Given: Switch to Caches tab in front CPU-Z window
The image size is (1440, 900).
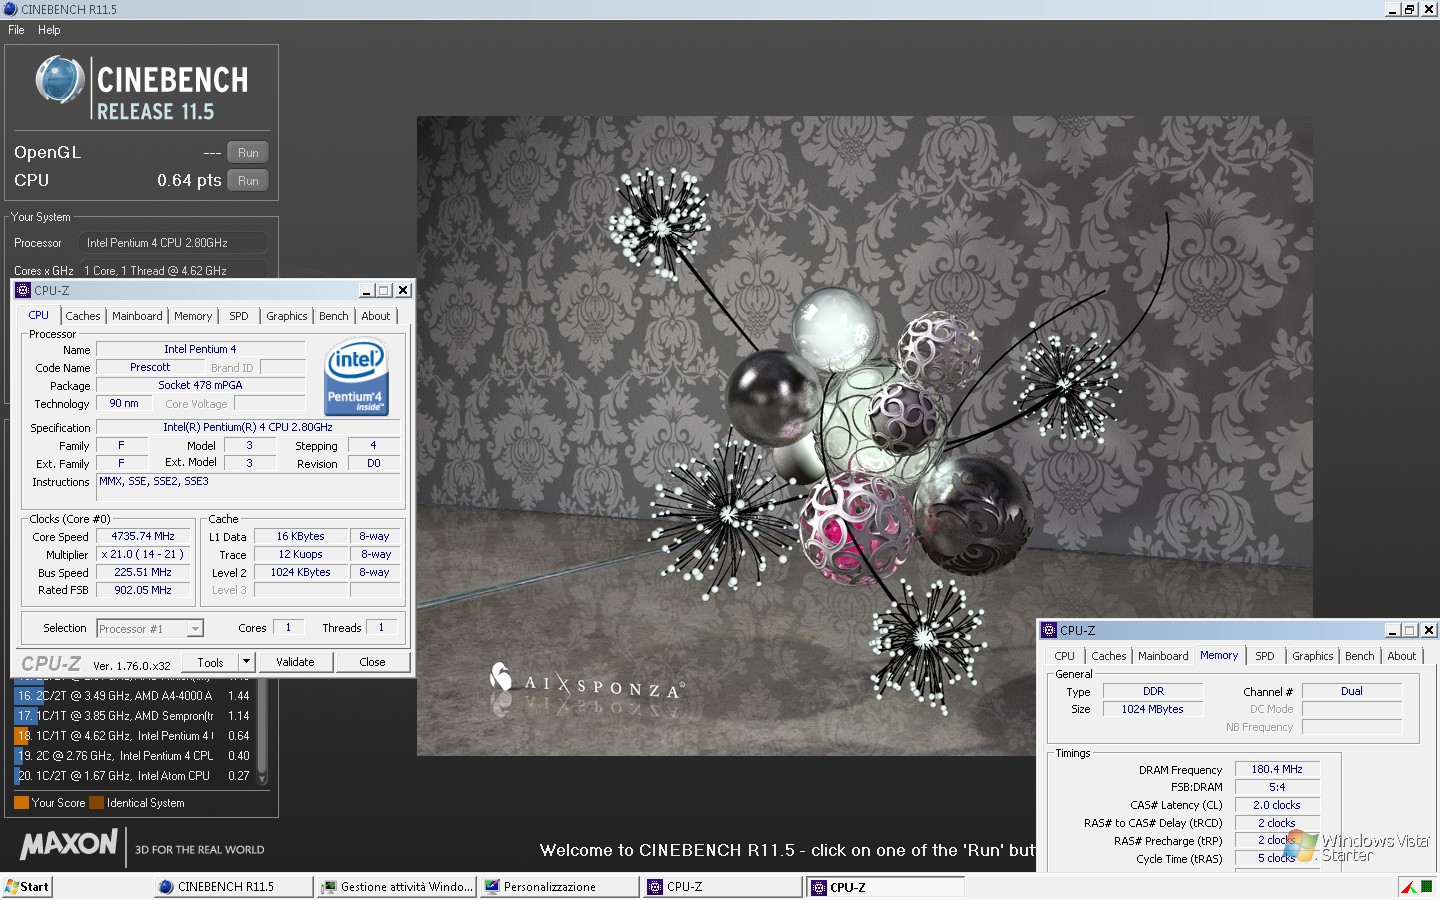Looking at the screenshot, I should coord(83,316).
